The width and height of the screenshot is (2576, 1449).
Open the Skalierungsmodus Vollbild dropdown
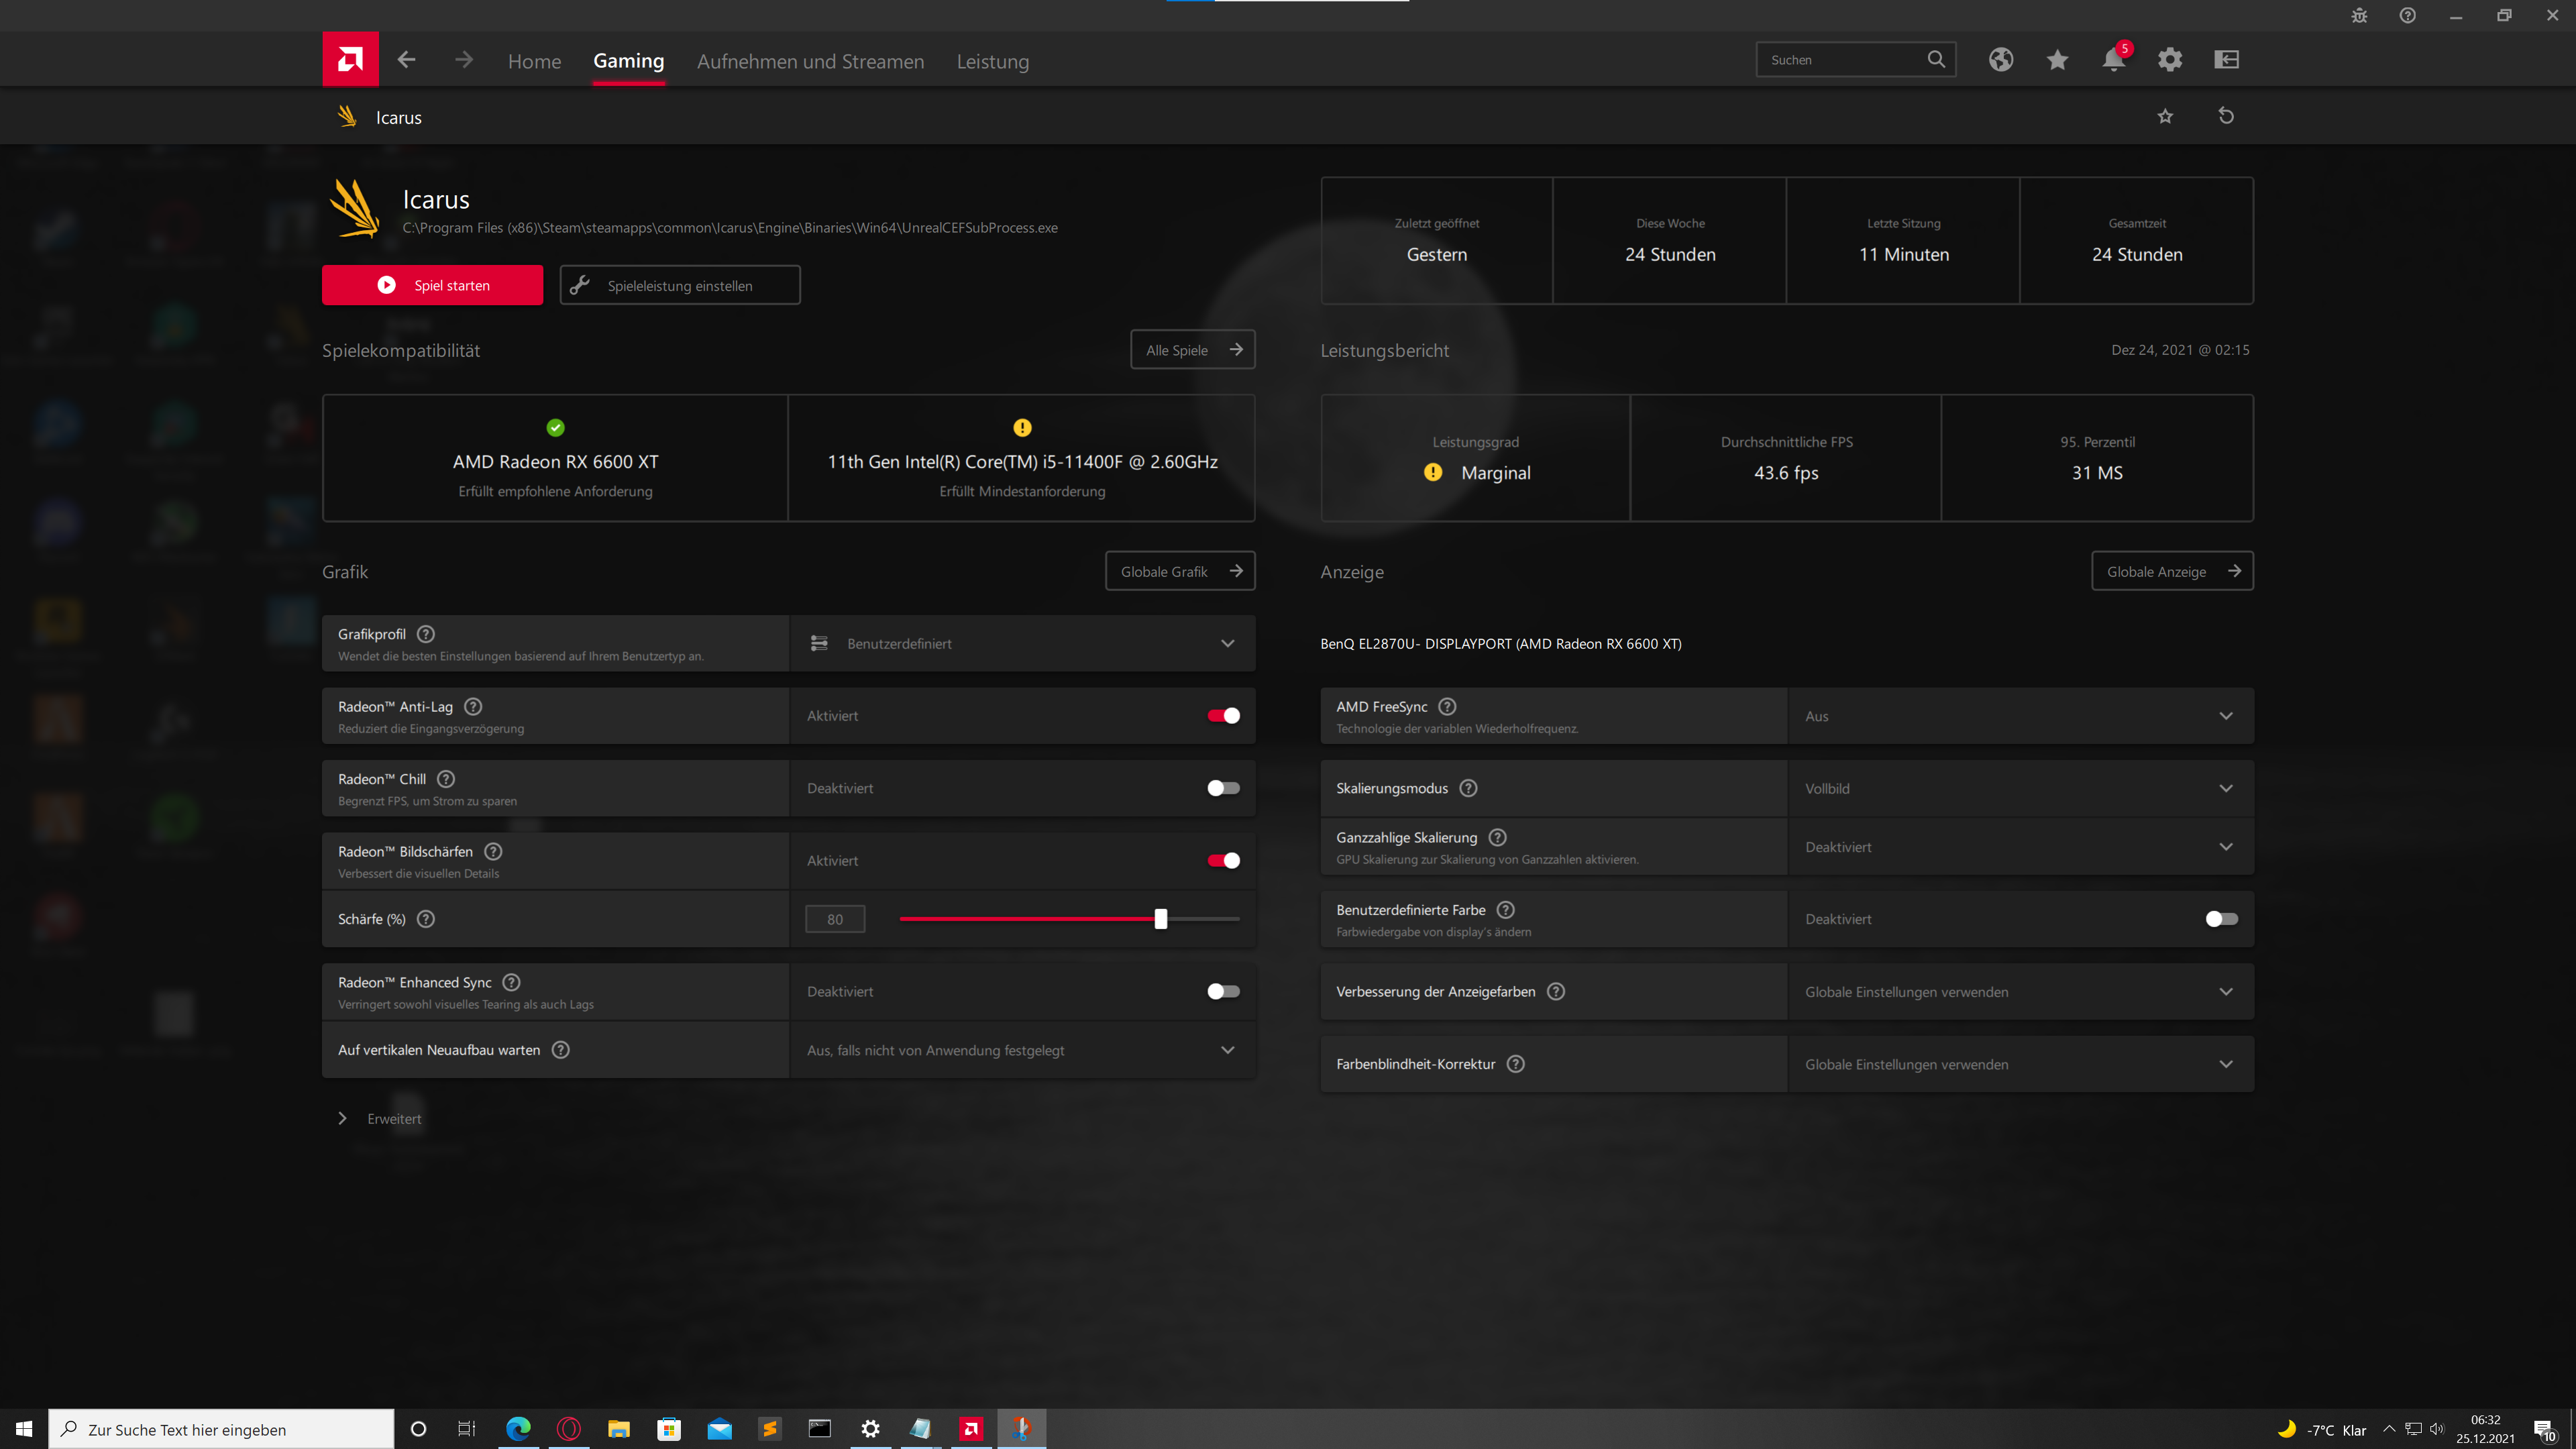point(2020,788)
